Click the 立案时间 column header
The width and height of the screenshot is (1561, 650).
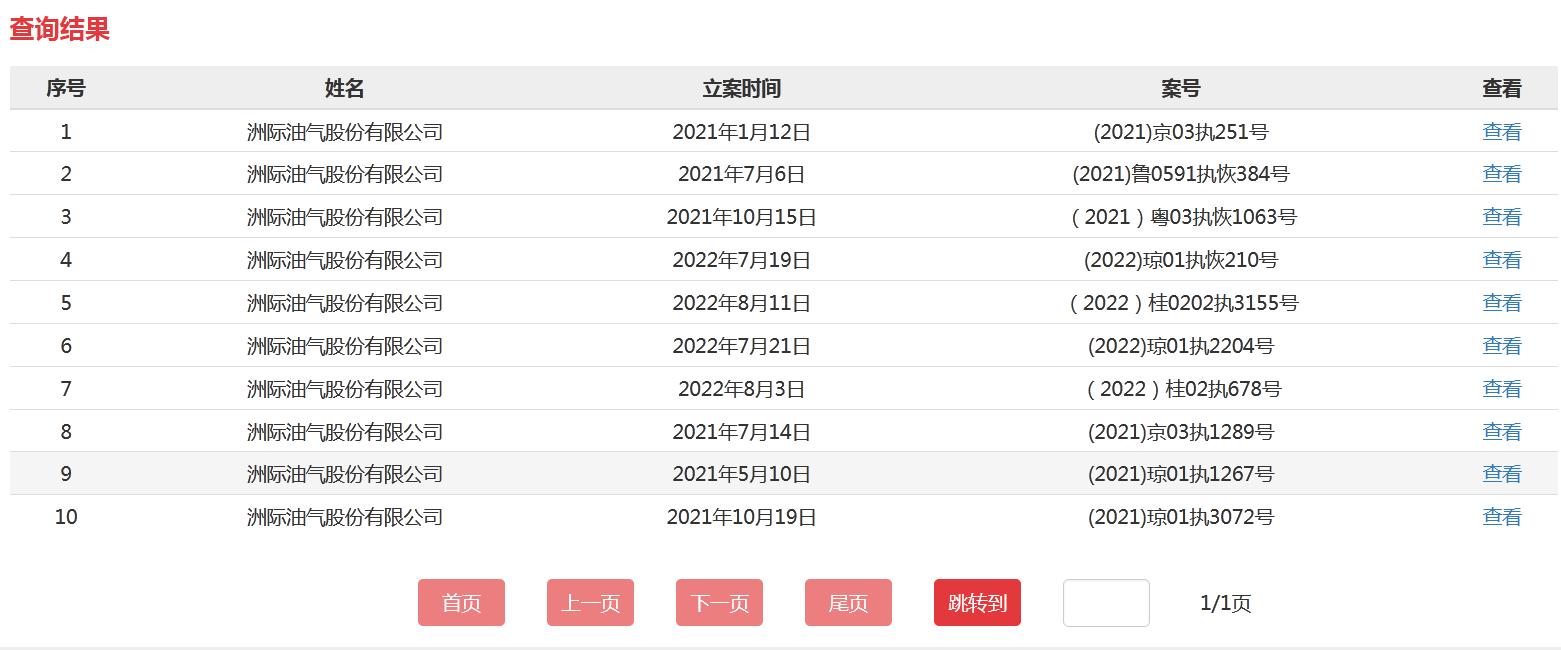[x=741, y=89]
